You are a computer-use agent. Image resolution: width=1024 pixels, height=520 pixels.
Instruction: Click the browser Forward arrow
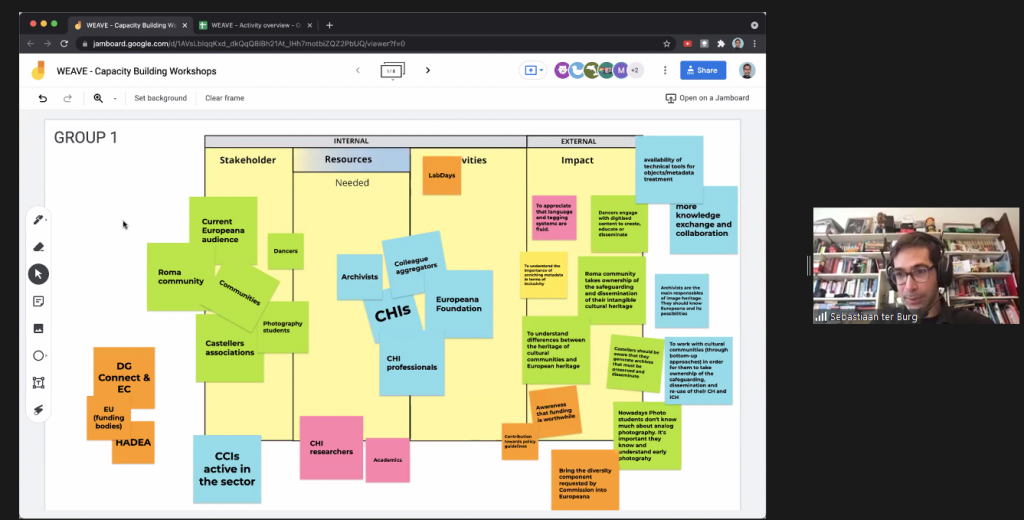click(48, 44)
